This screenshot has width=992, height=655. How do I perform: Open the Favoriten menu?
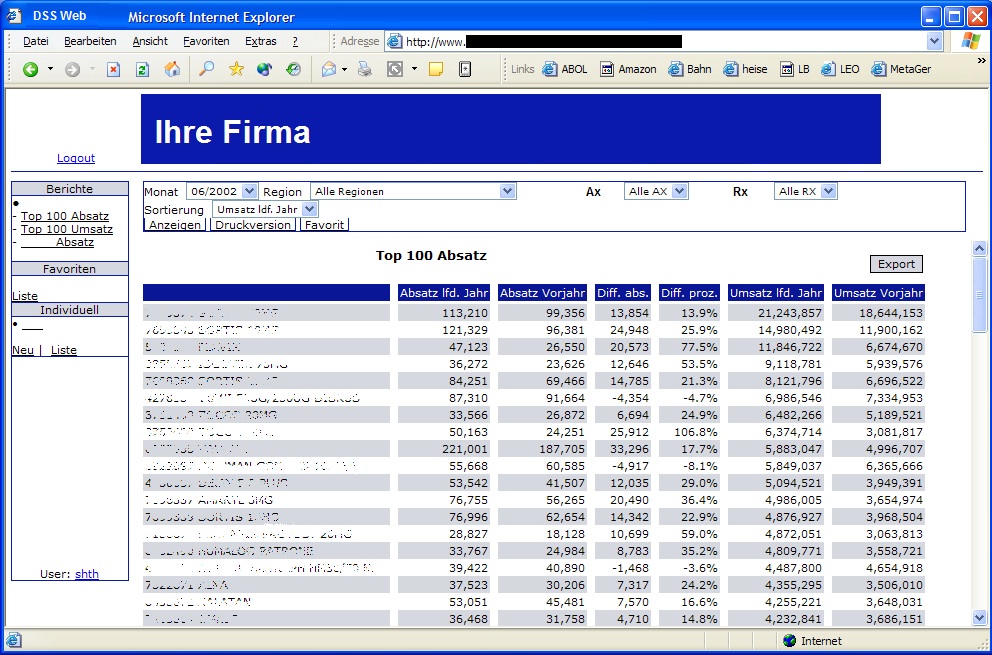click(206, 41)
